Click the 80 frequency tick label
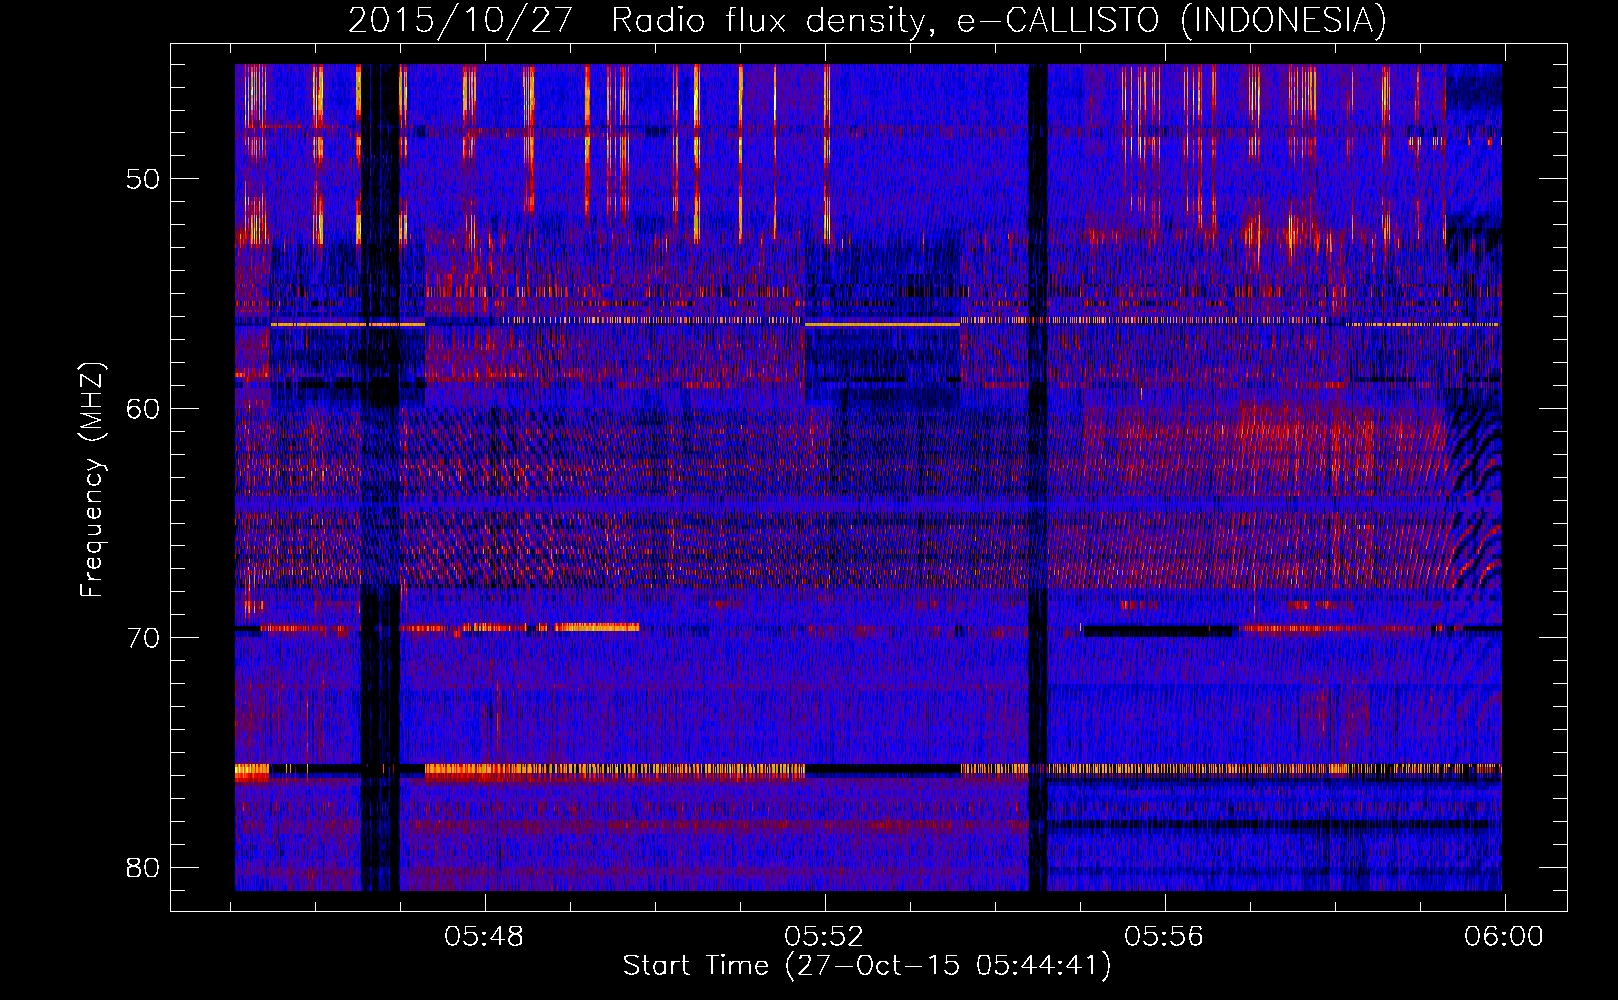 [x=144, y=867]
